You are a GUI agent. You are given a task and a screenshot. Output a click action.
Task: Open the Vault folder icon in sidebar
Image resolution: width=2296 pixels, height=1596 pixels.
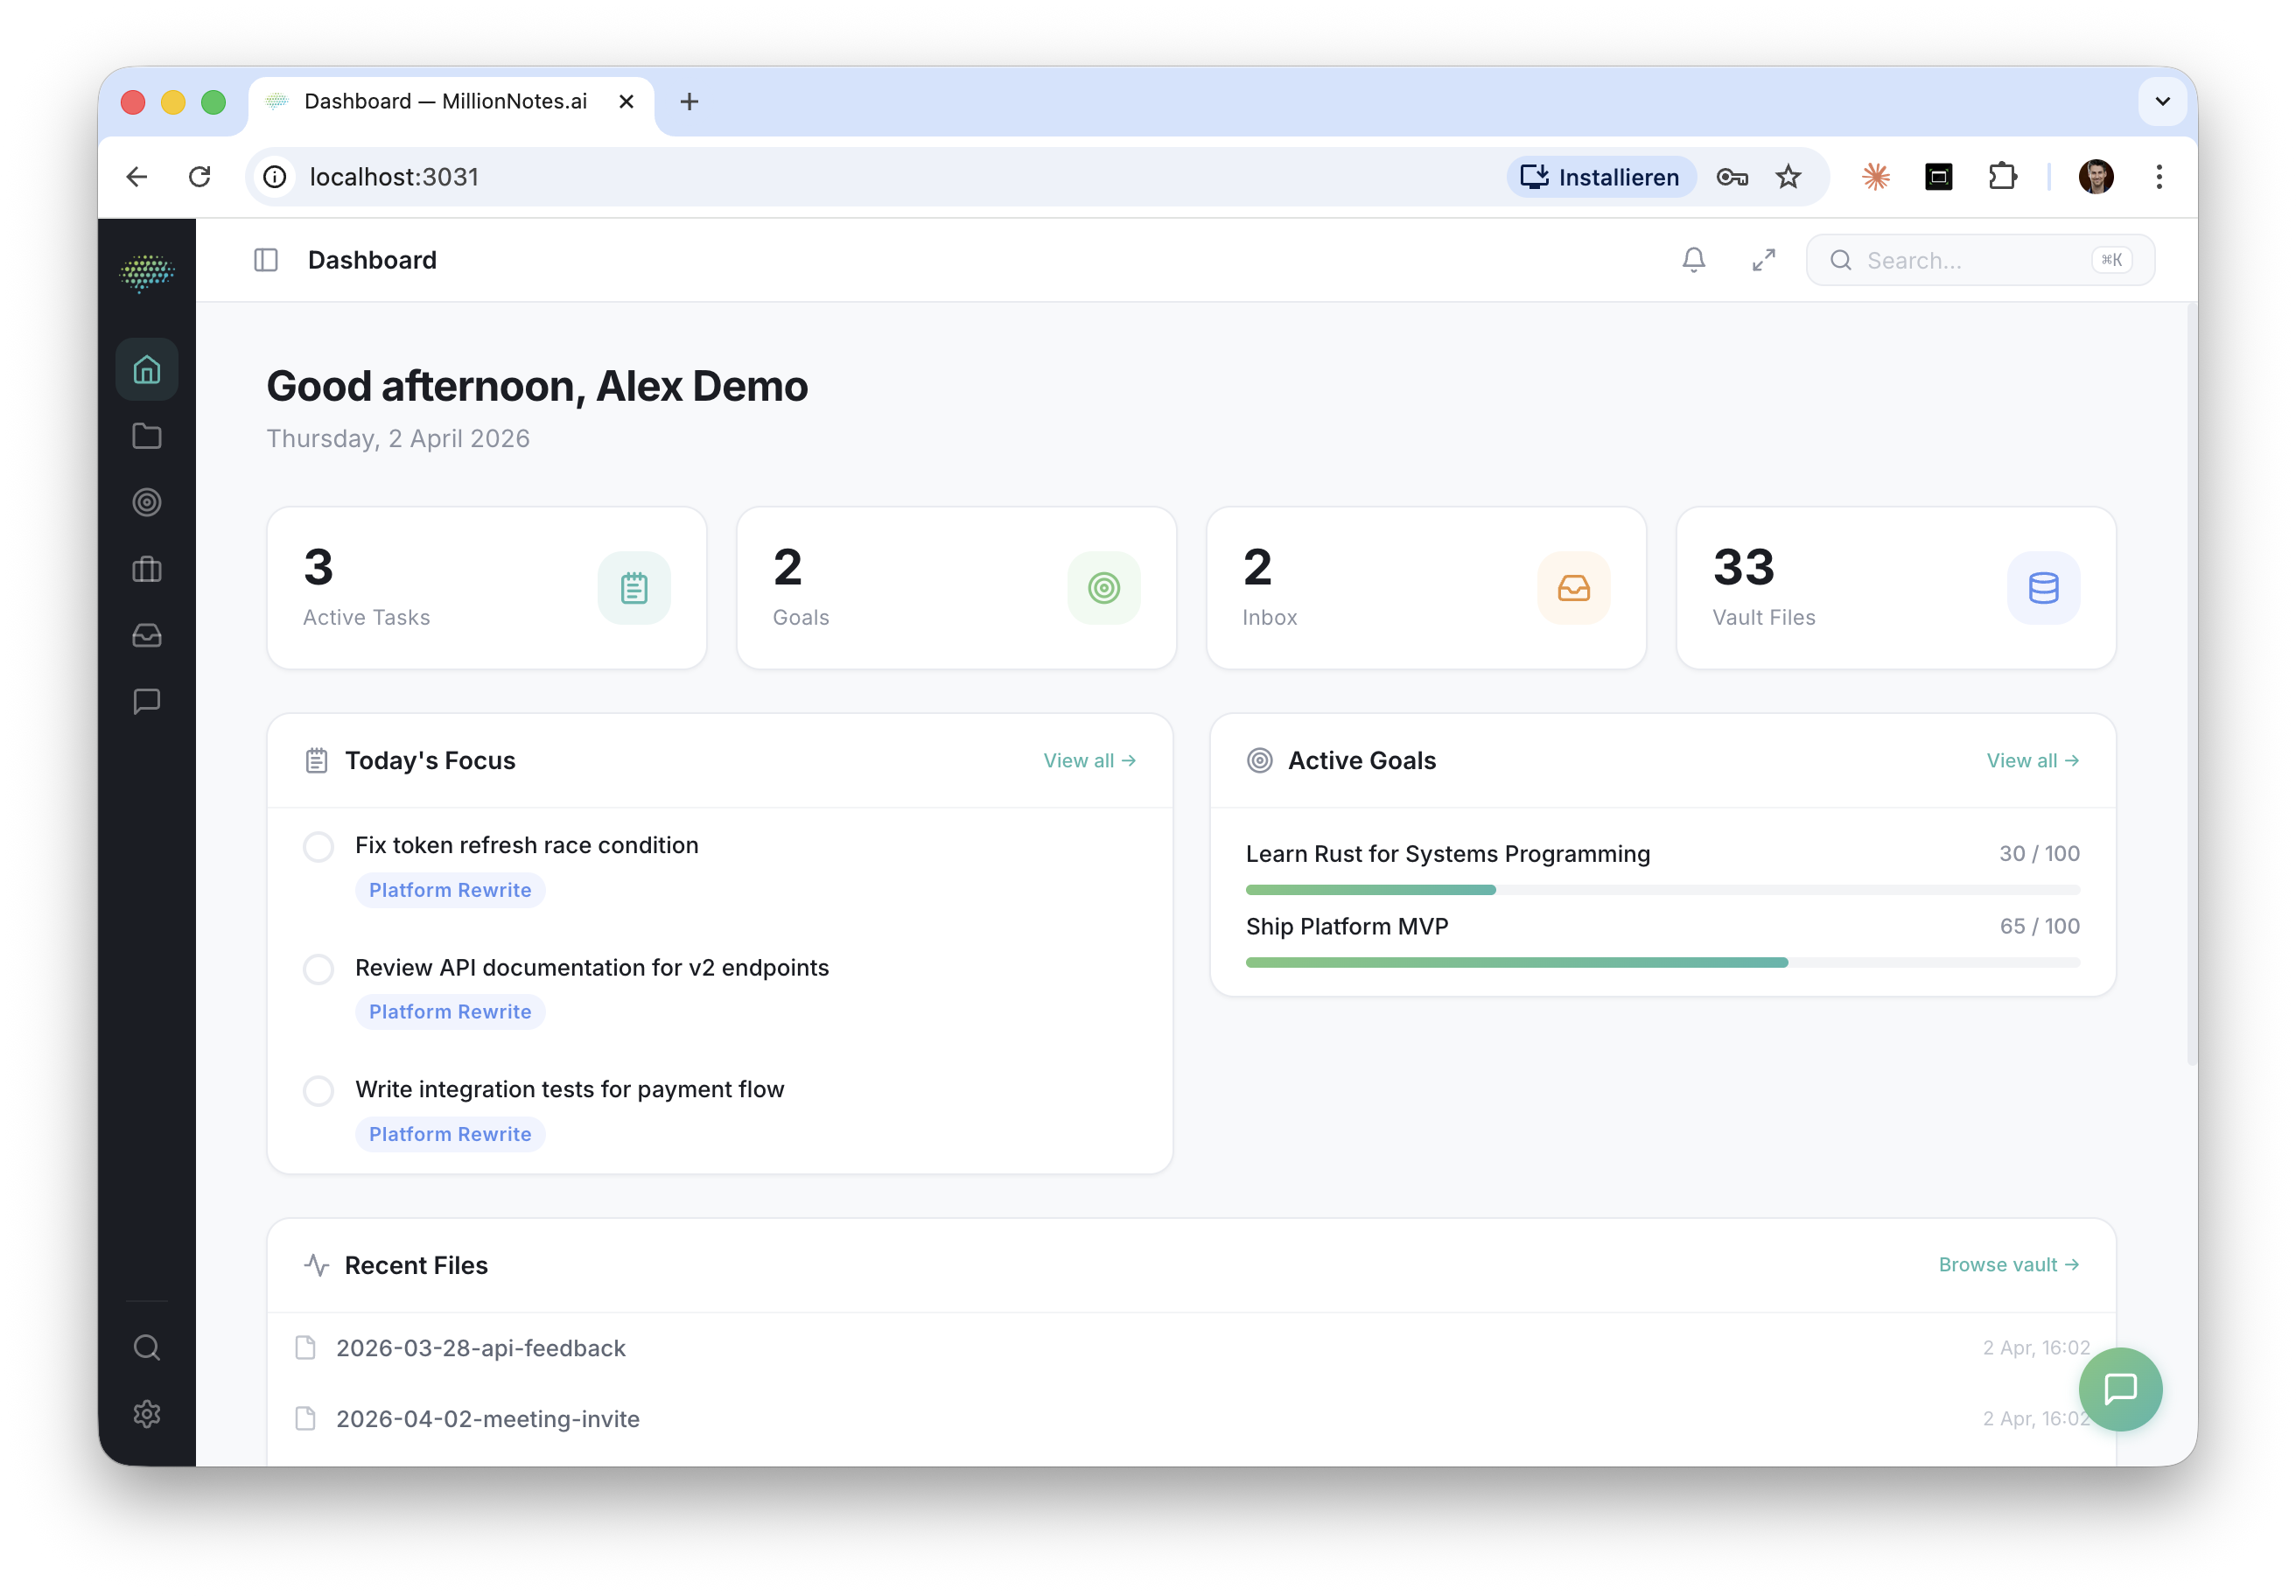point(147,436)
